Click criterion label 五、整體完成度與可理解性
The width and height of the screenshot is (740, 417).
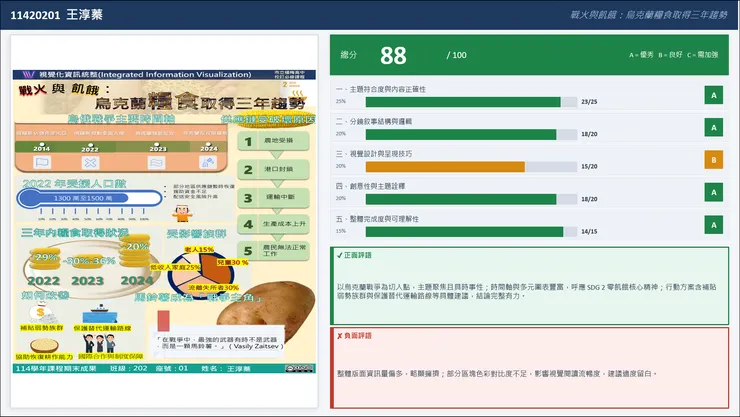pos(377,219)
